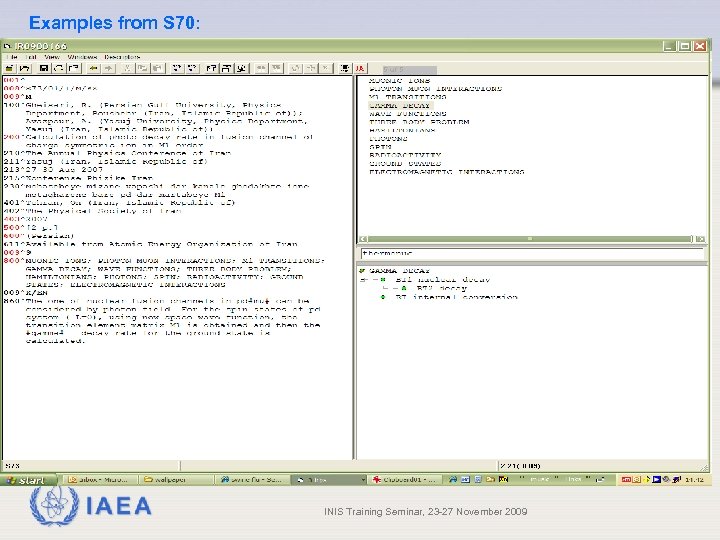Image resolution: width=720 pixels, height=540 pixels.
Task: Click the descriptor list horizontal scrollbar
Action: 530,239
